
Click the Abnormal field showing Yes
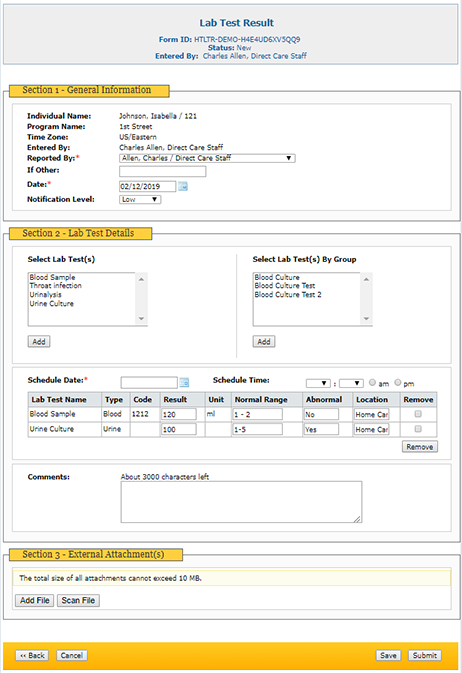coord(321,429)
